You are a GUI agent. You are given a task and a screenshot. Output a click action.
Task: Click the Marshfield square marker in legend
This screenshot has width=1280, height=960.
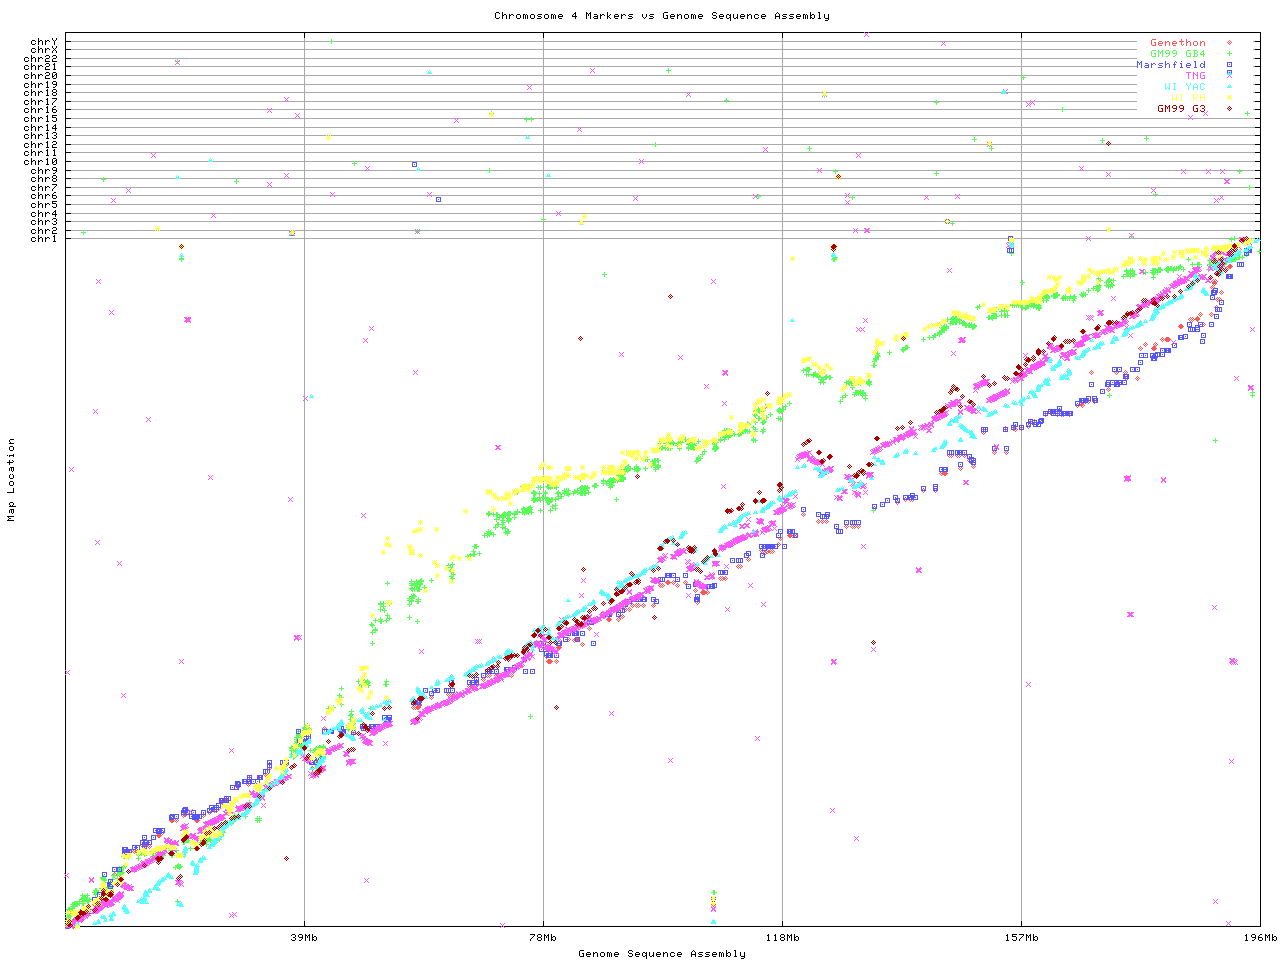coord(1229,65)
